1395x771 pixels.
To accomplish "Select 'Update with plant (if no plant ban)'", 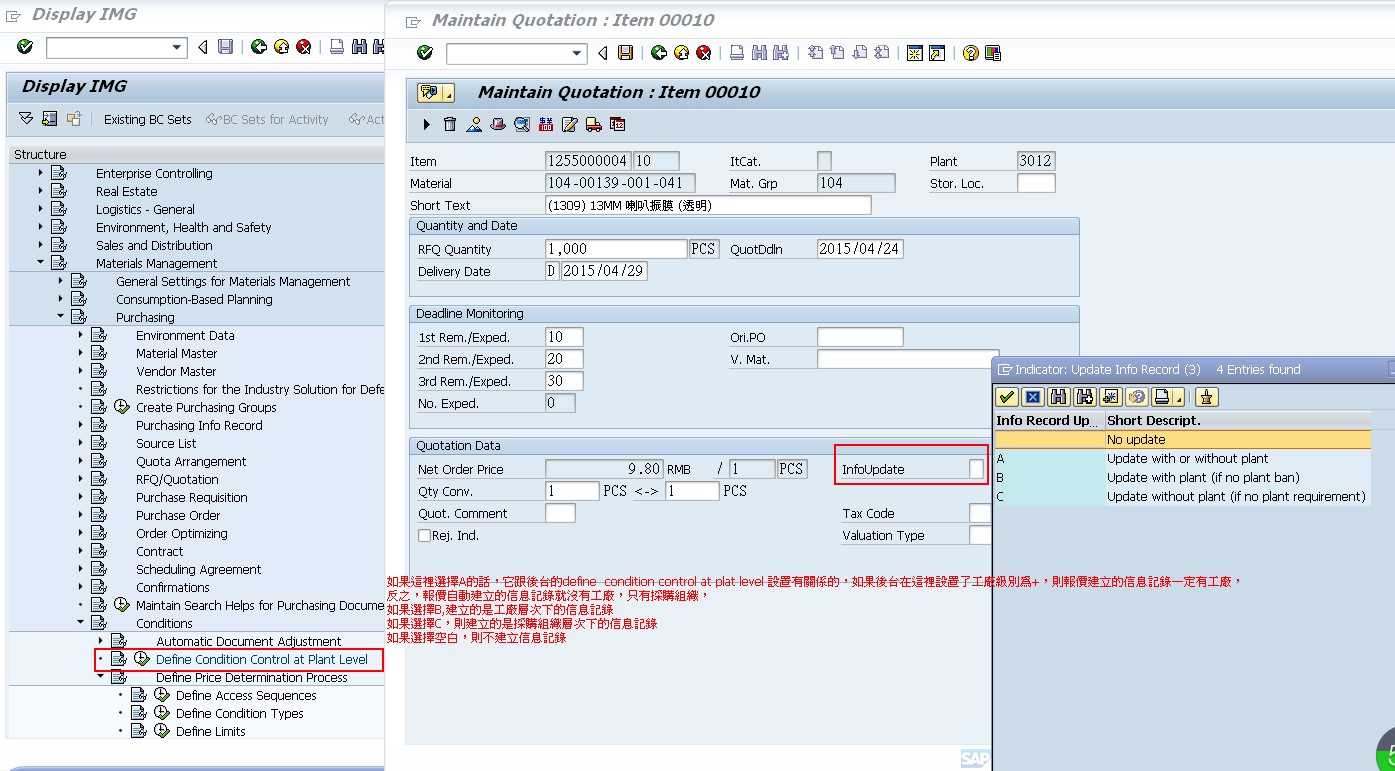I will pos(1182,477).
